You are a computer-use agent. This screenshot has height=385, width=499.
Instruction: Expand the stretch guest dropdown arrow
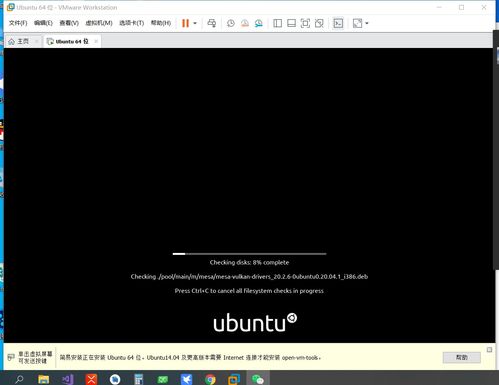tap(367, 23)
